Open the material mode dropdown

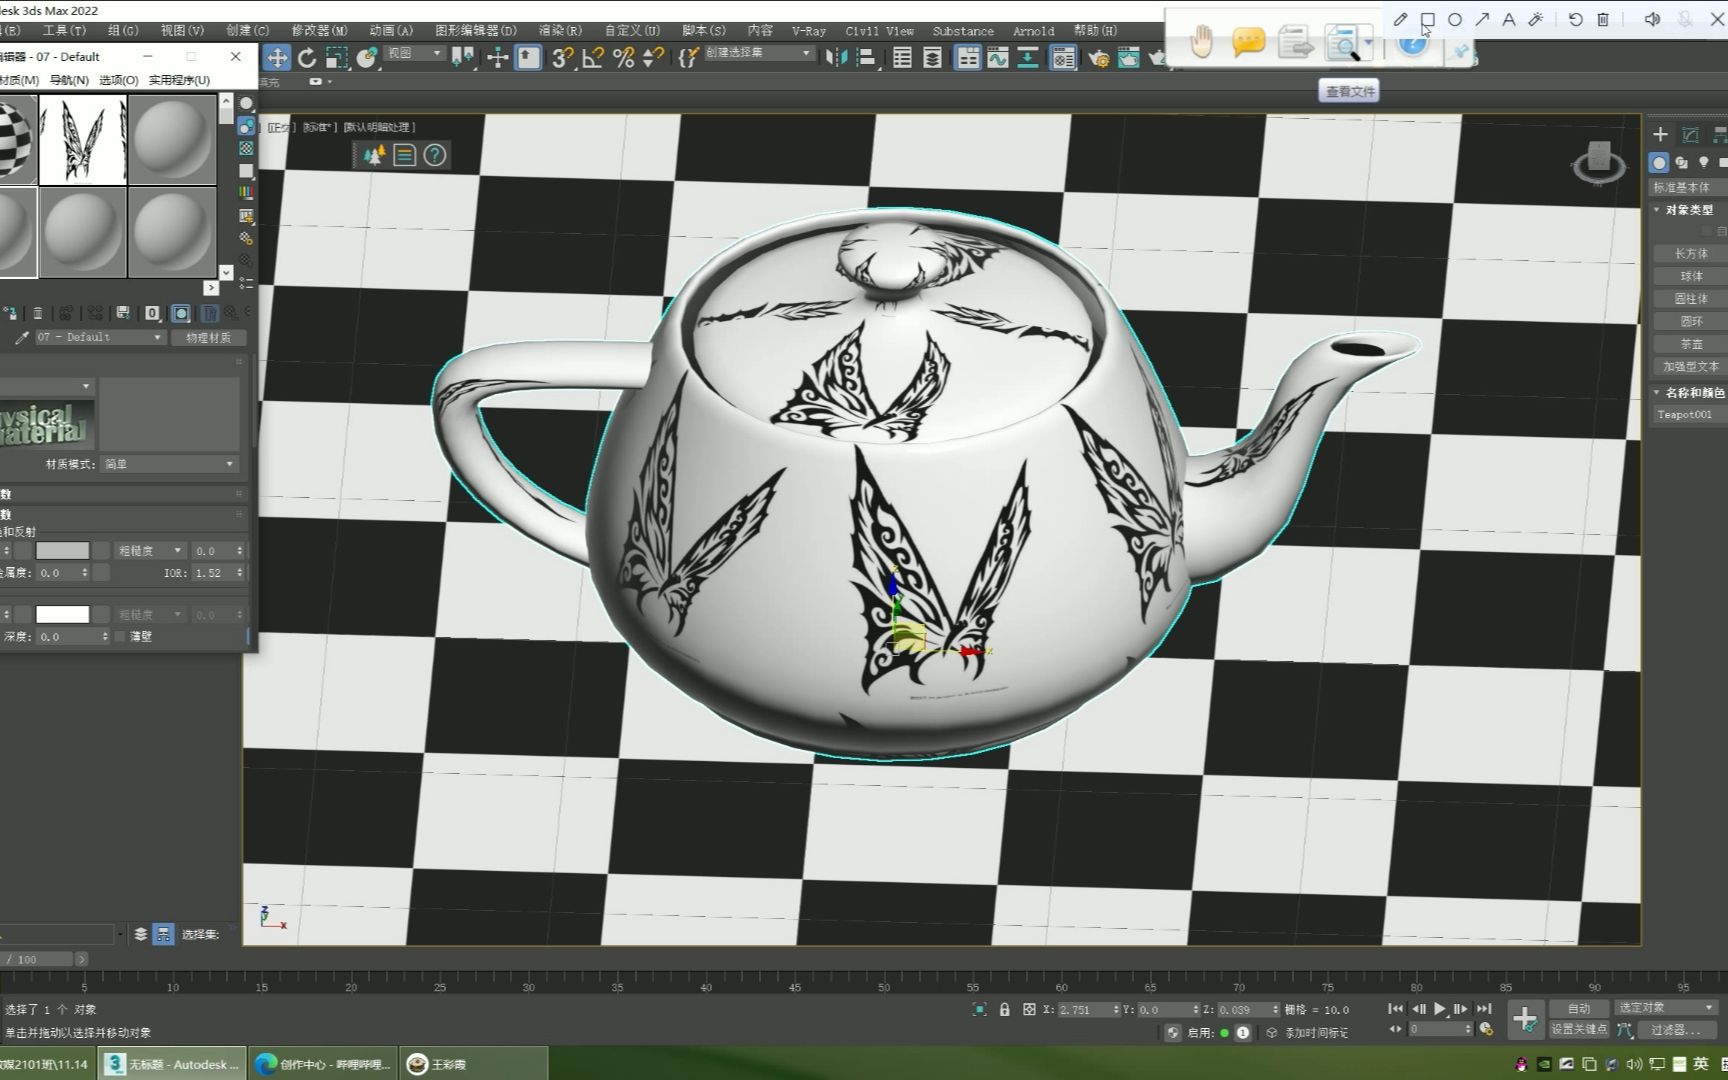(x=169, y=464)
